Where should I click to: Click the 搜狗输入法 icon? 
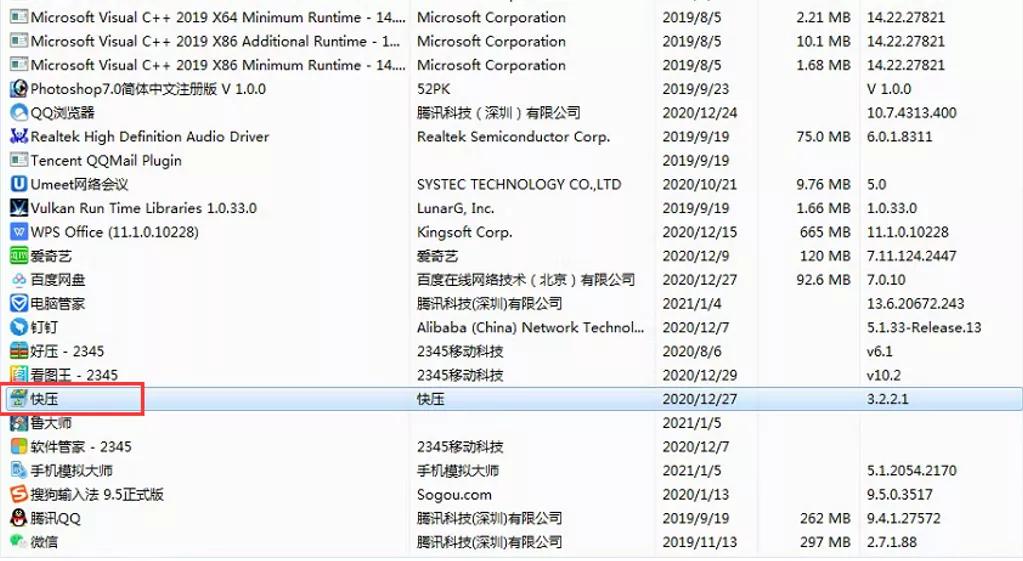[20, 494]
